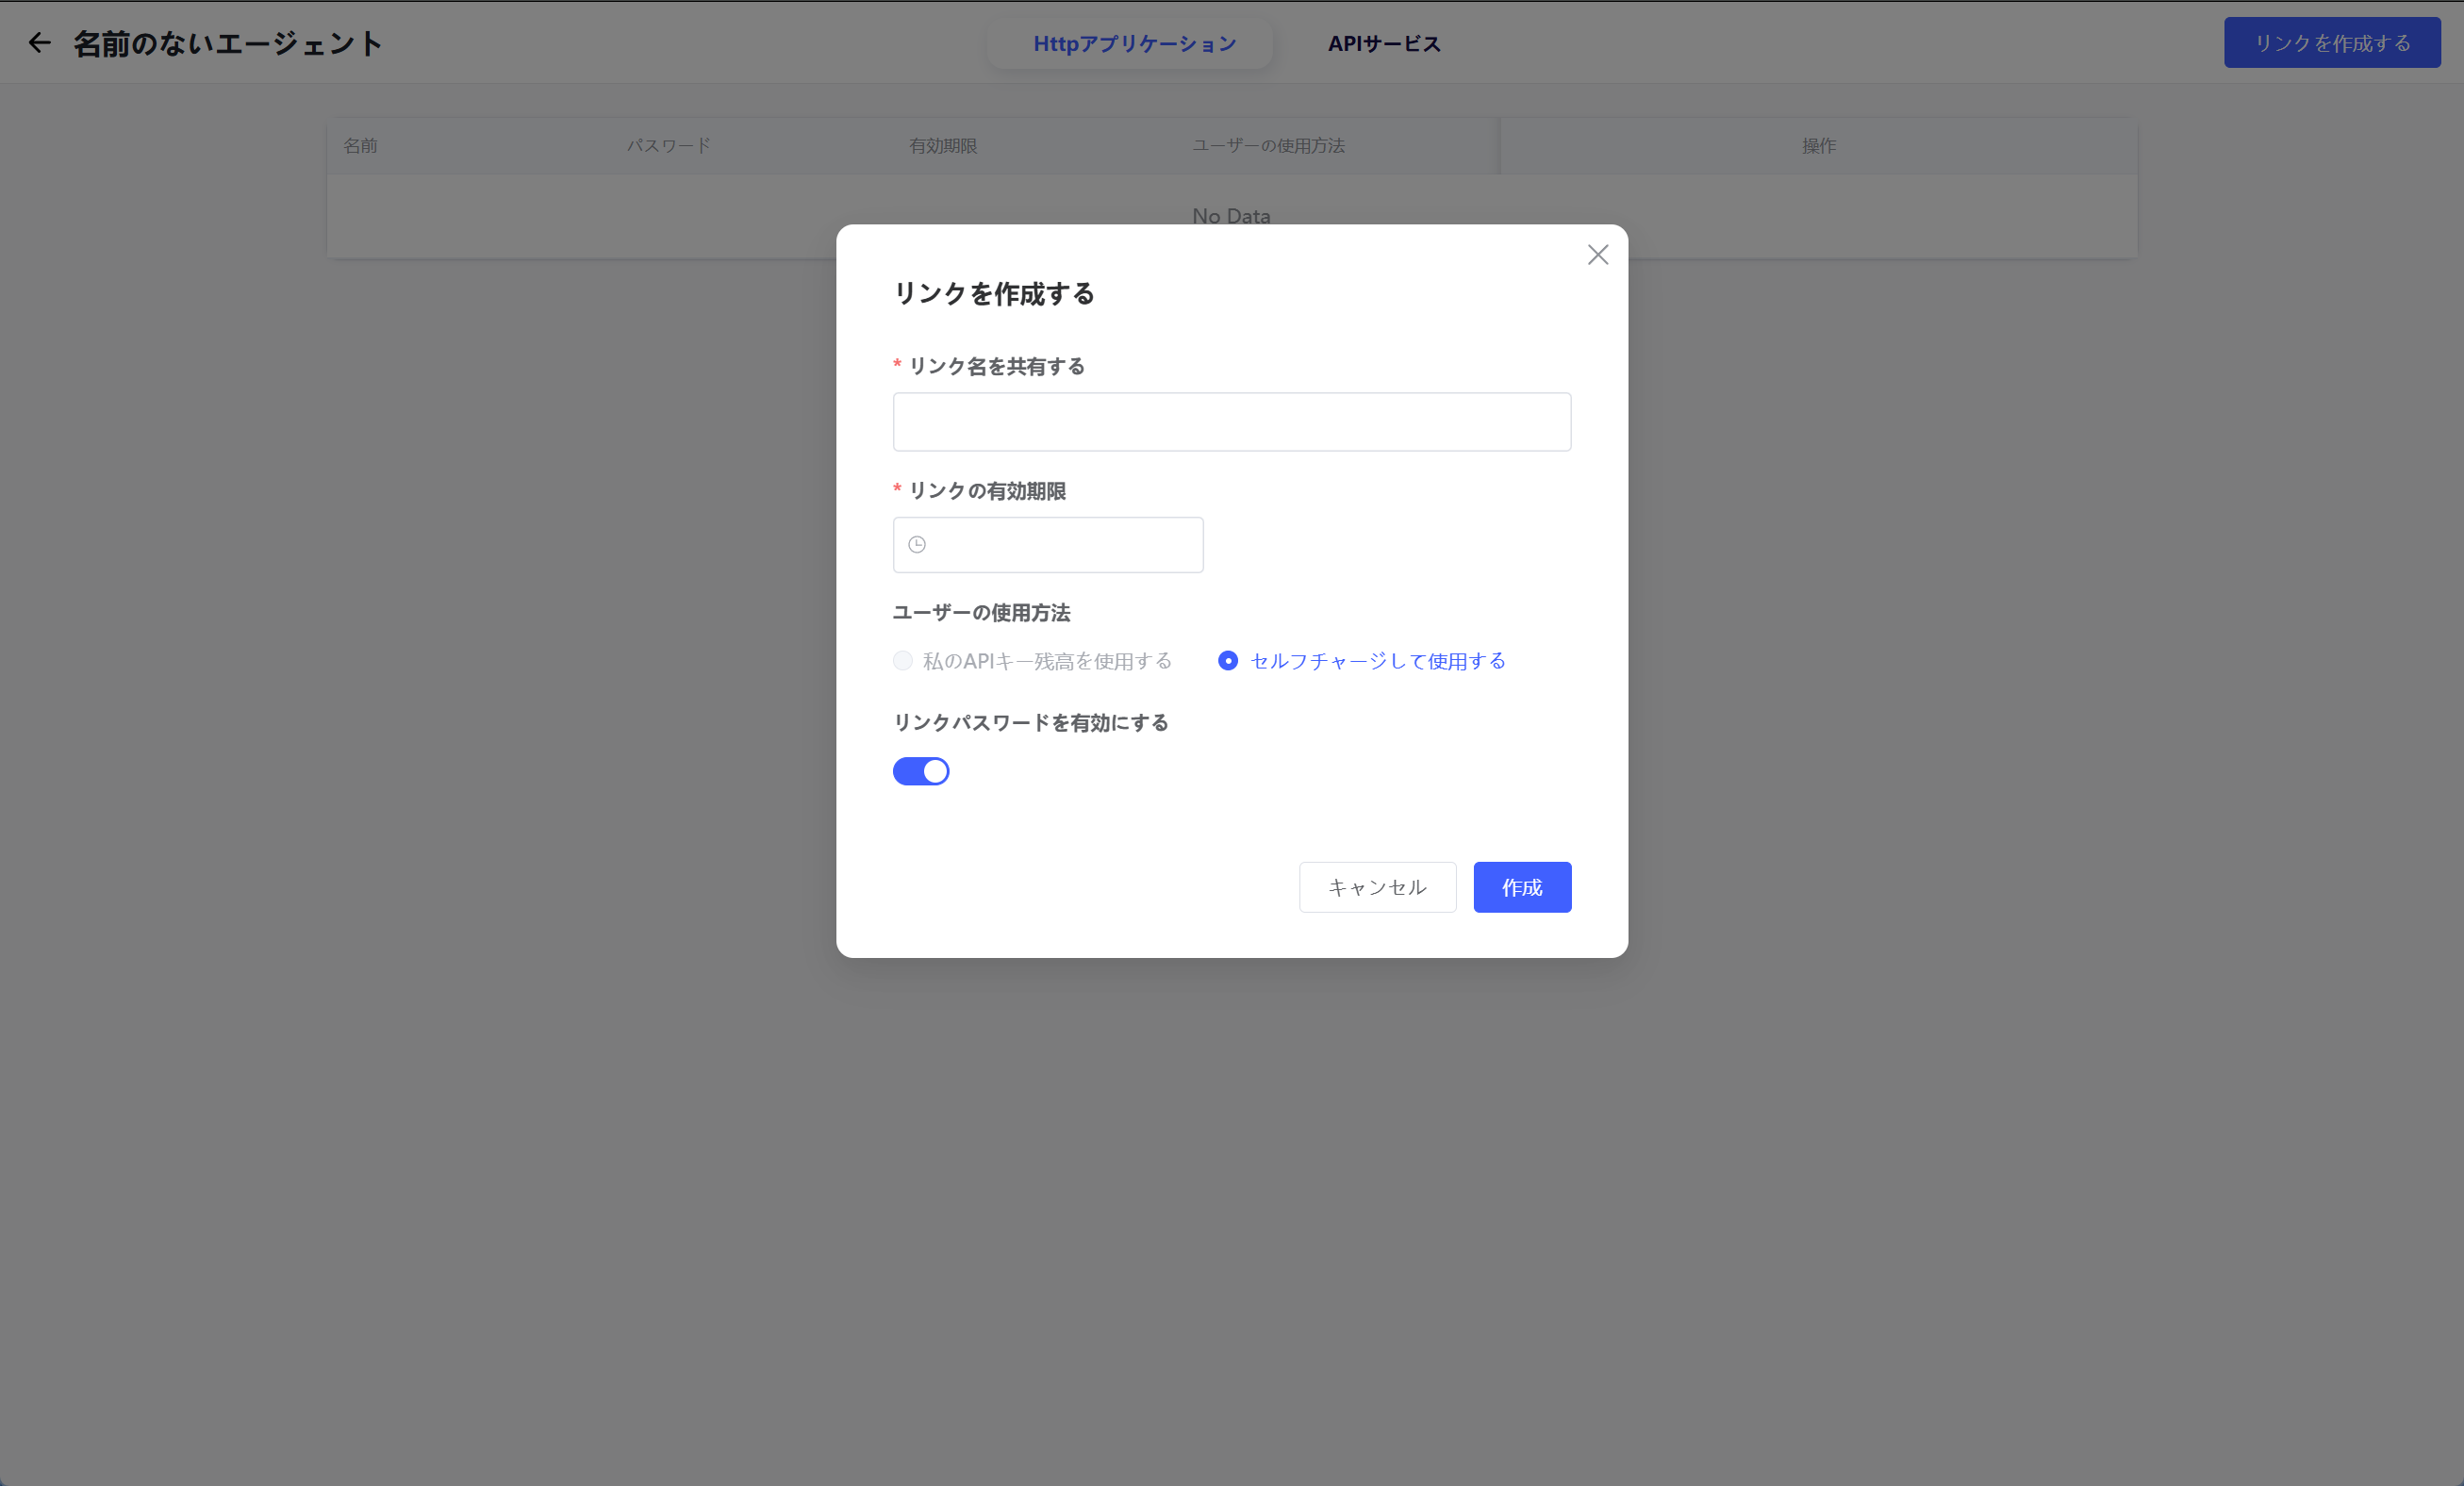The width and height of the screenshot is (2464, 1486).
Task: Click the clock icon in expiry field
Action: coord(916,545)
